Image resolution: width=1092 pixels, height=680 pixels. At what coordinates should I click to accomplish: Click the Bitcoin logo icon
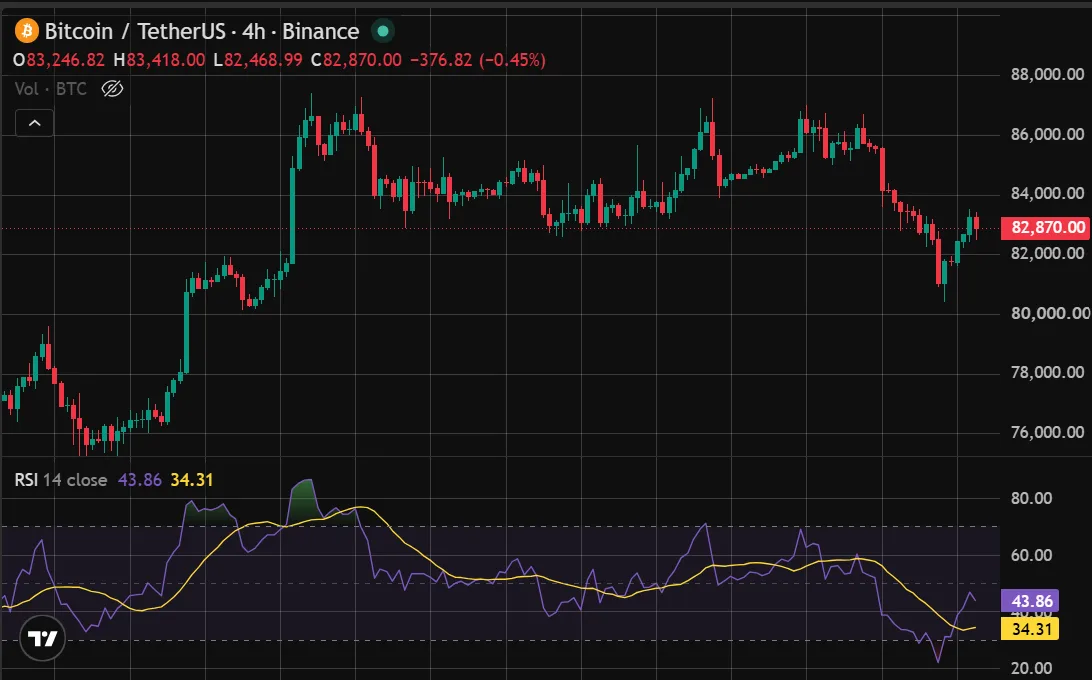[x=26, y=31]
